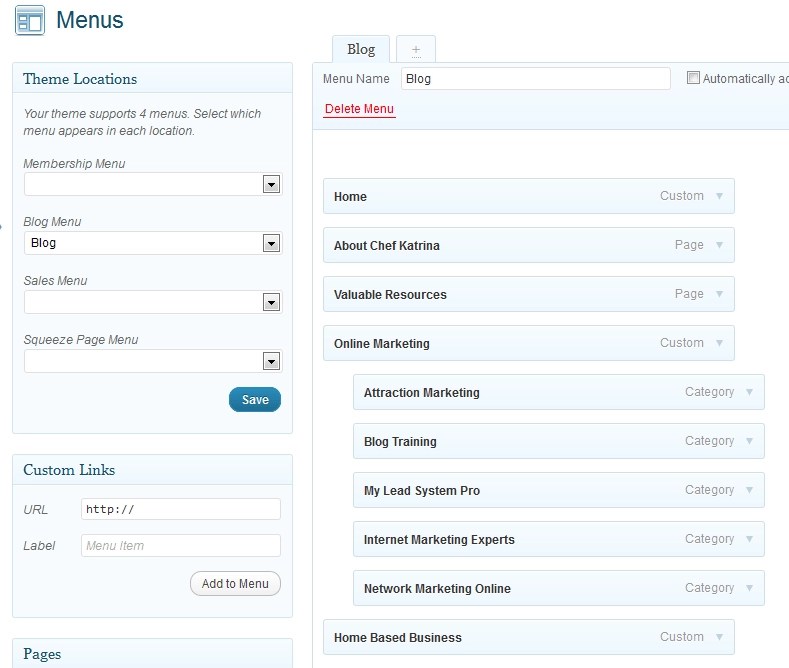Select Network Marketing Online title
This screenshot has height=668, width=789.
[437, 589]
